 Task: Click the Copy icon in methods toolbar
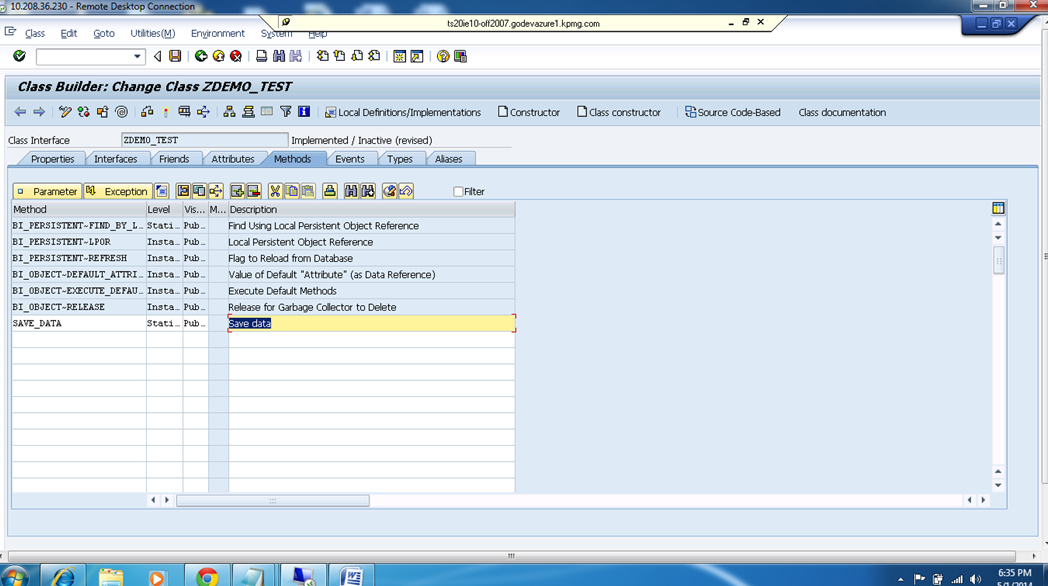[291, 191]
